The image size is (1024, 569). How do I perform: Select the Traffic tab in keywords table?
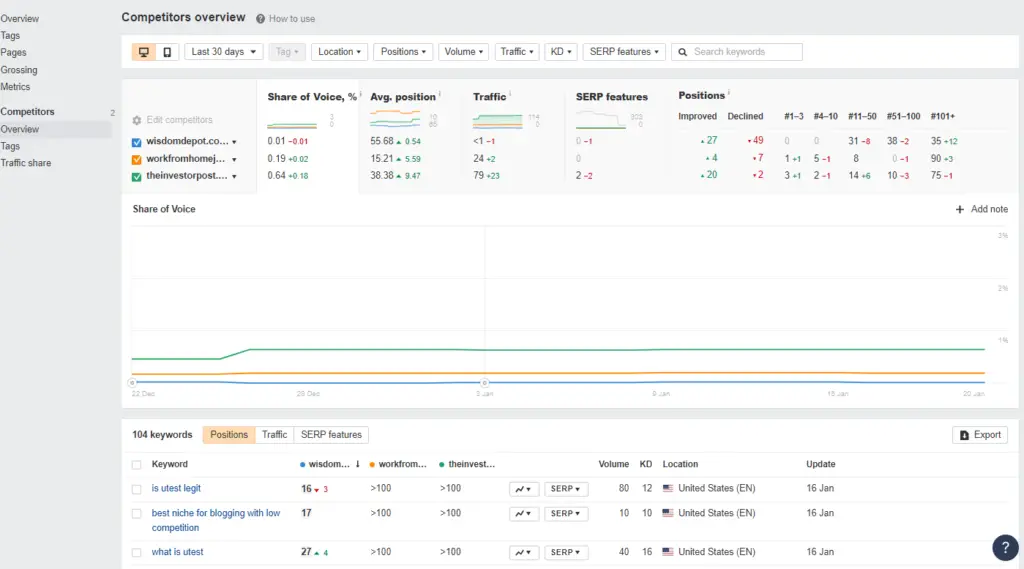(x=274, y=435)
